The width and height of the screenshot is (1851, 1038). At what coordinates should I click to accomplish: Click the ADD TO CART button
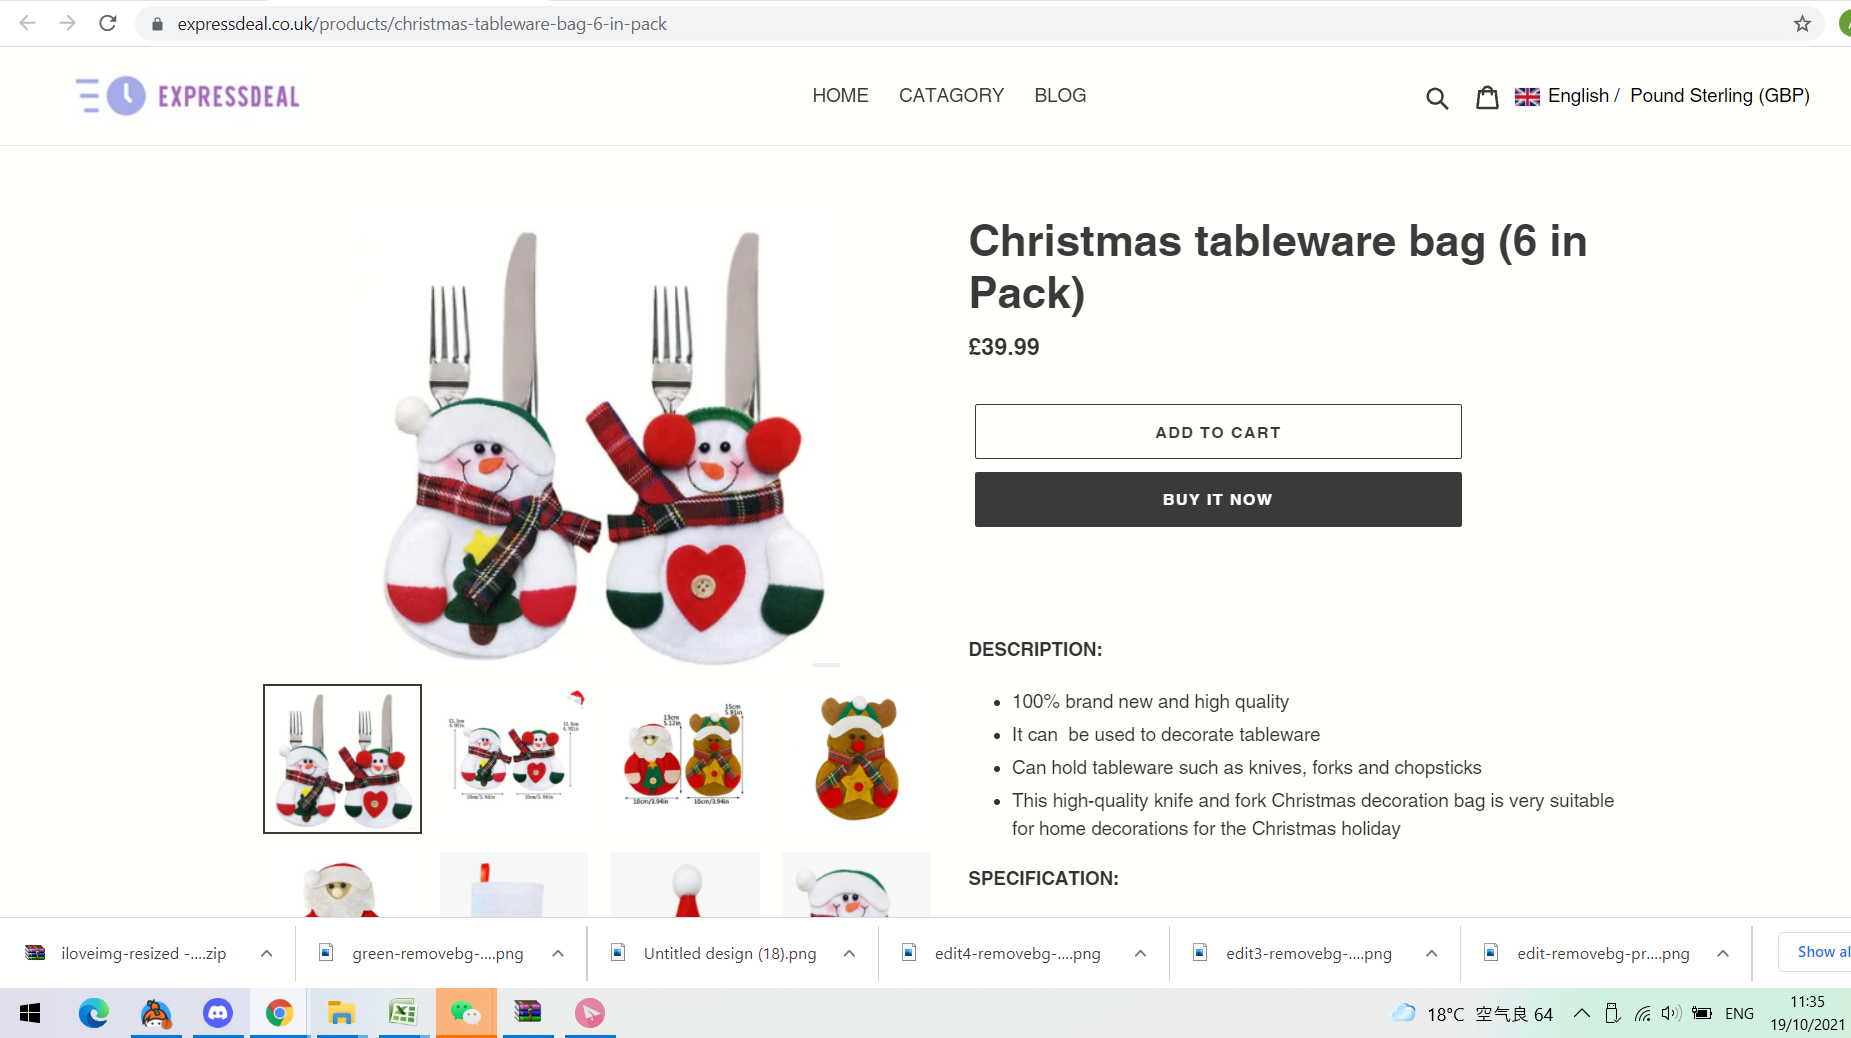pos(1218,432)
